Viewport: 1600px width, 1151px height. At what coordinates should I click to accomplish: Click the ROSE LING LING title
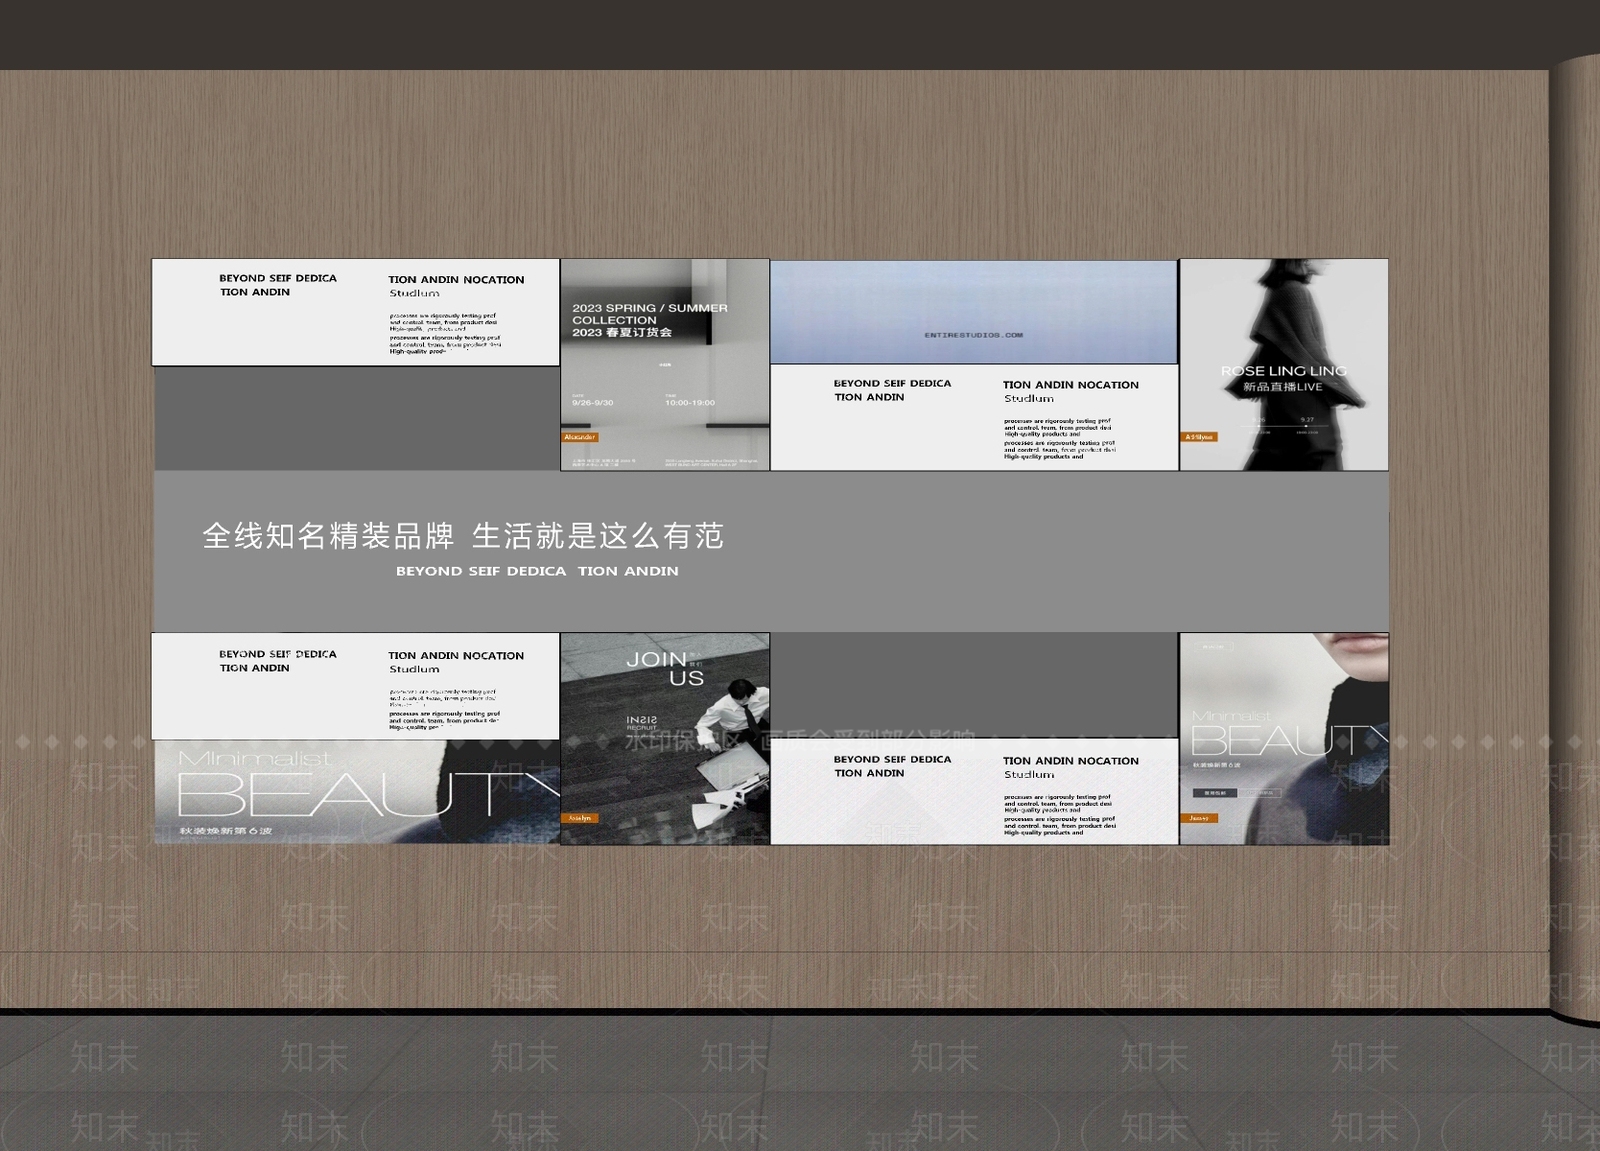(x=1284, y=371)
